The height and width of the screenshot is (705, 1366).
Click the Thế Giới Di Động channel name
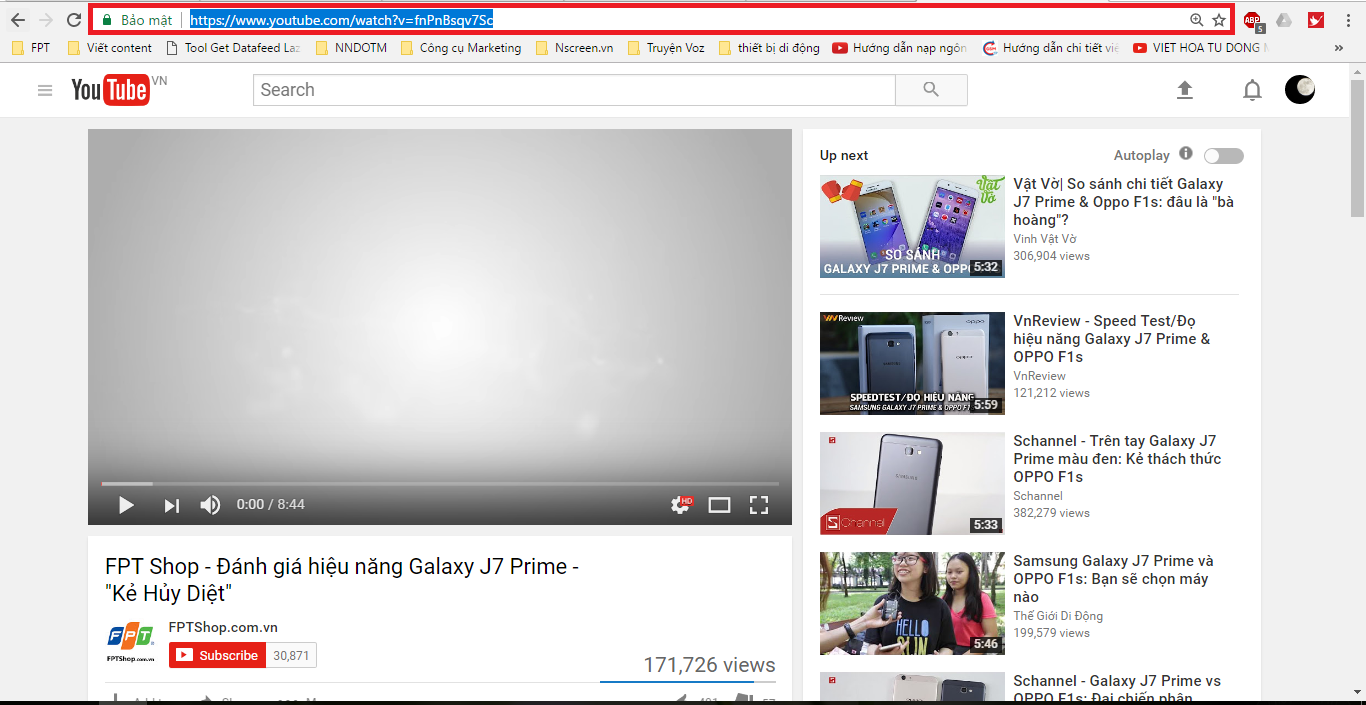1058,616
